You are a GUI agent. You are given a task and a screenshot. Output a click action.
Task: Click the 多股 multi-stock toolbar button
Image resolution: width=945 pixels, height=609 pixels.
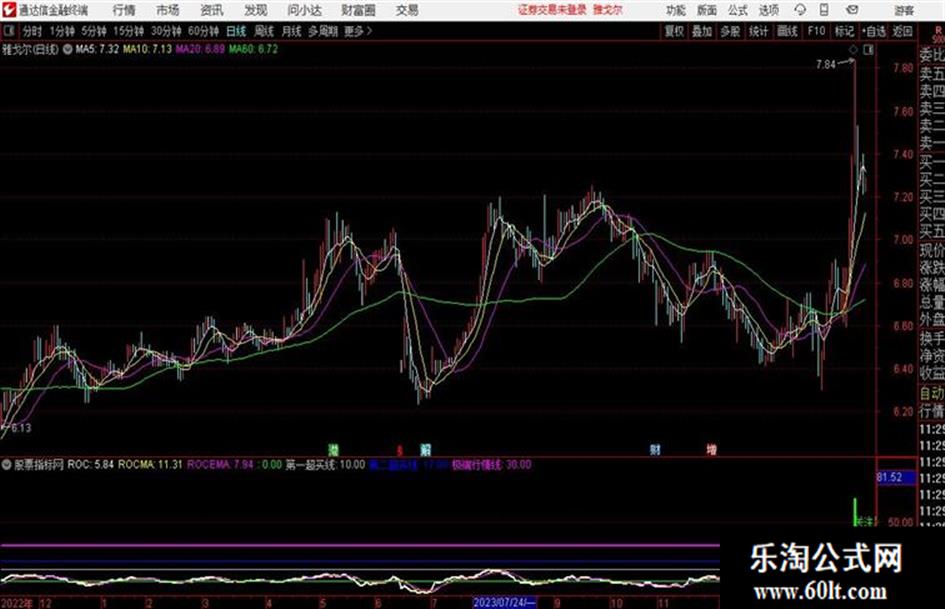coord(730,31)
